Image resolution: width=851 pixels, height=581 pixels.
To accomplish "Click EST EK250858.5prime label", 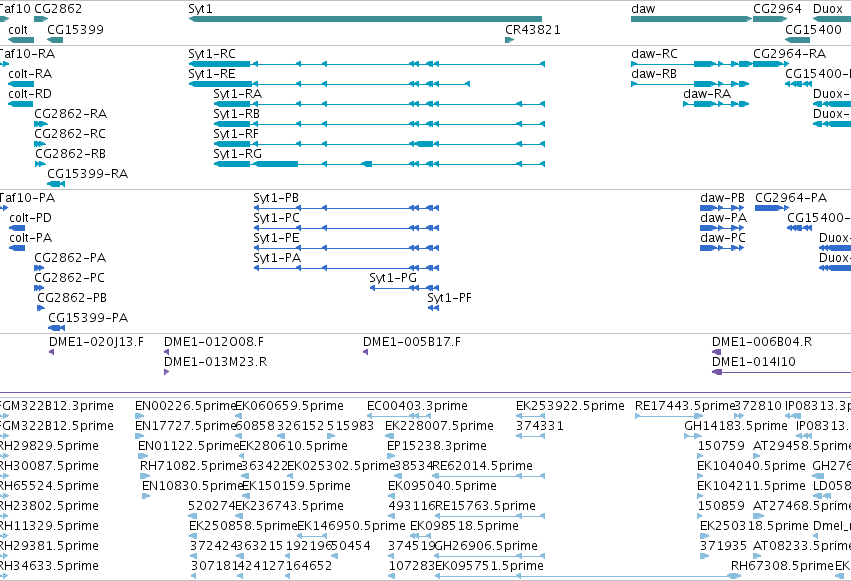I will pos(243,527).
